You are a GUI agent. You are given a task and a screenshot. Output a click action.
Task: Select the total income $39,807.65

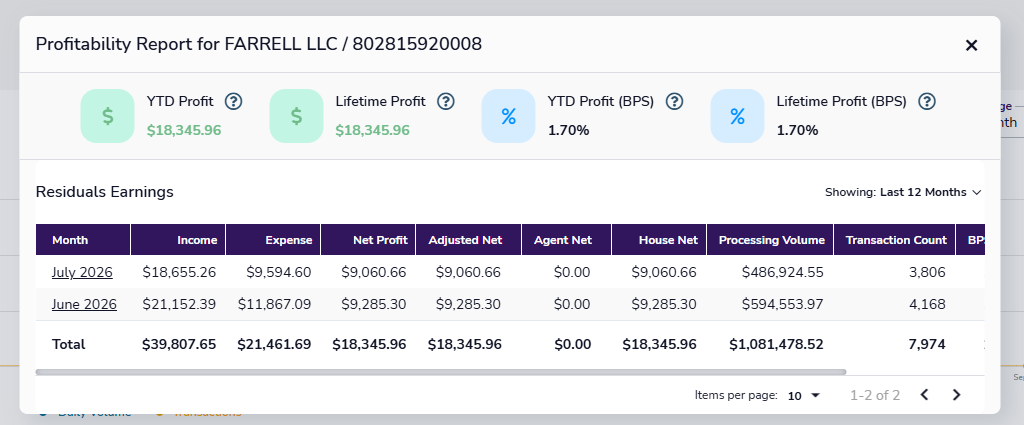click(x=179, y=344)
